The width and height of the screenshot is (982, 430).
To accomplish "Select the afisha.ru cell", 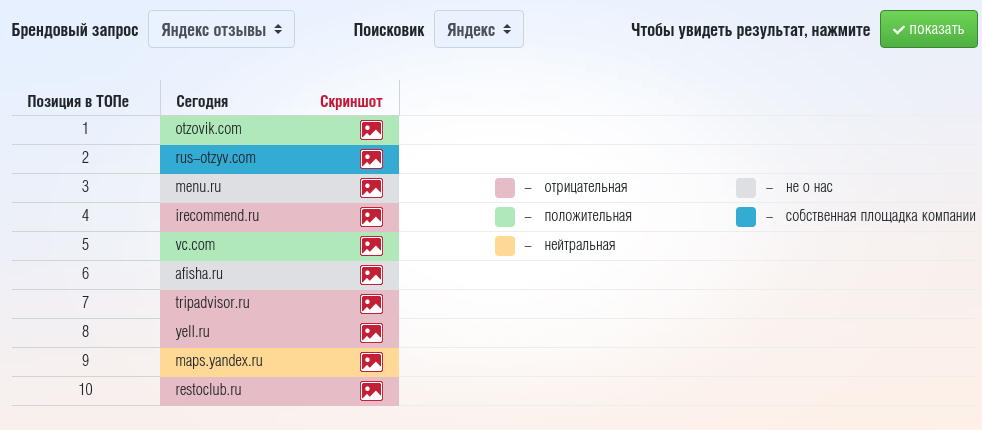I will (279, 275).
